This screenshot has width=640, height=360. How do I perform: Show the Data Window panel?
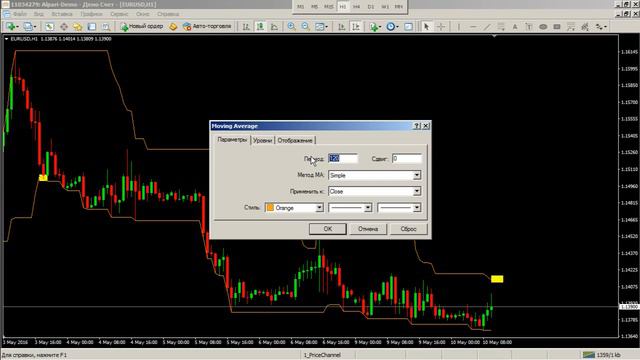(x=64, y=27)
